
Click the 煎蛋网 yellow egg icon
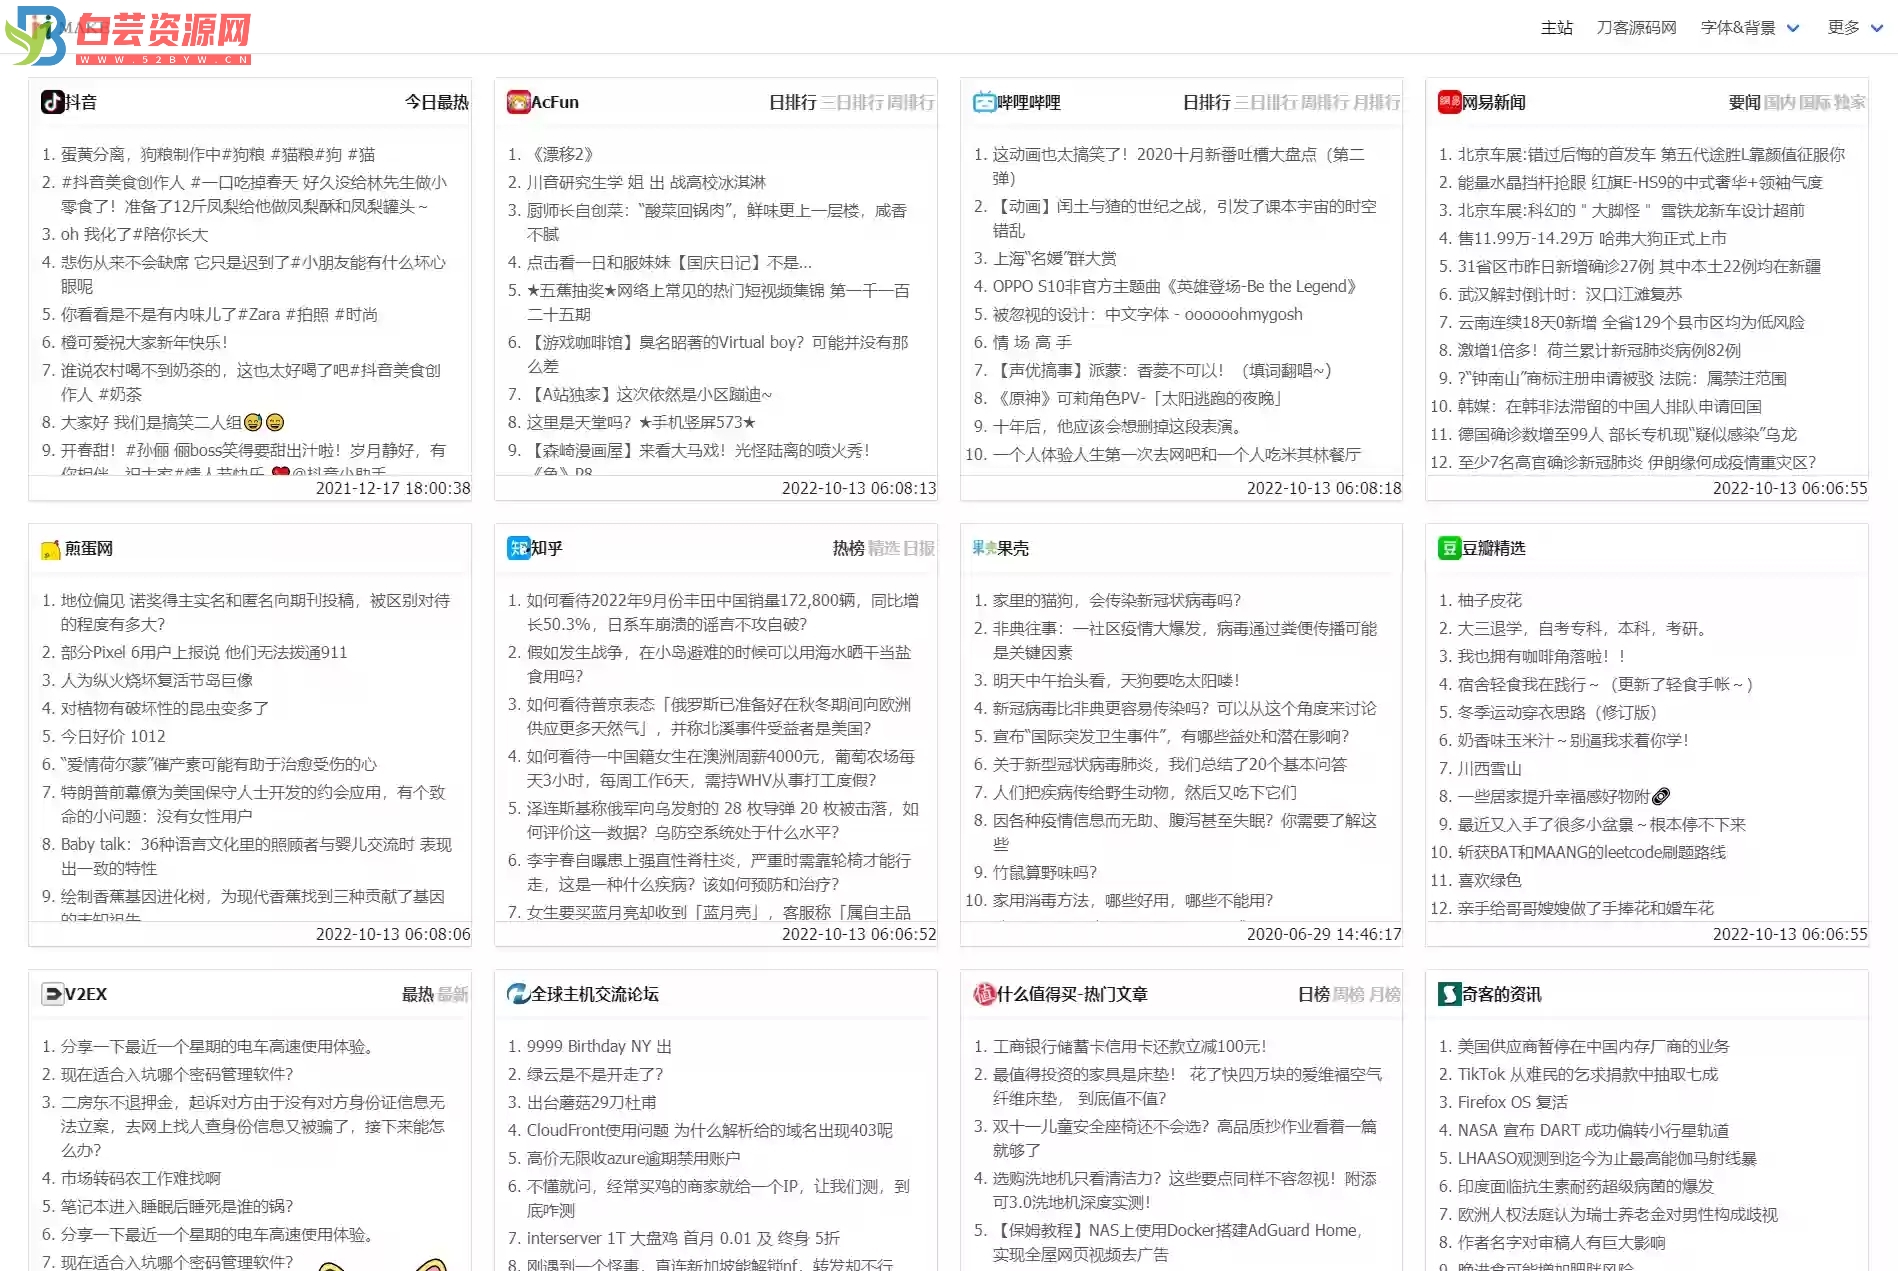[51, 549]
